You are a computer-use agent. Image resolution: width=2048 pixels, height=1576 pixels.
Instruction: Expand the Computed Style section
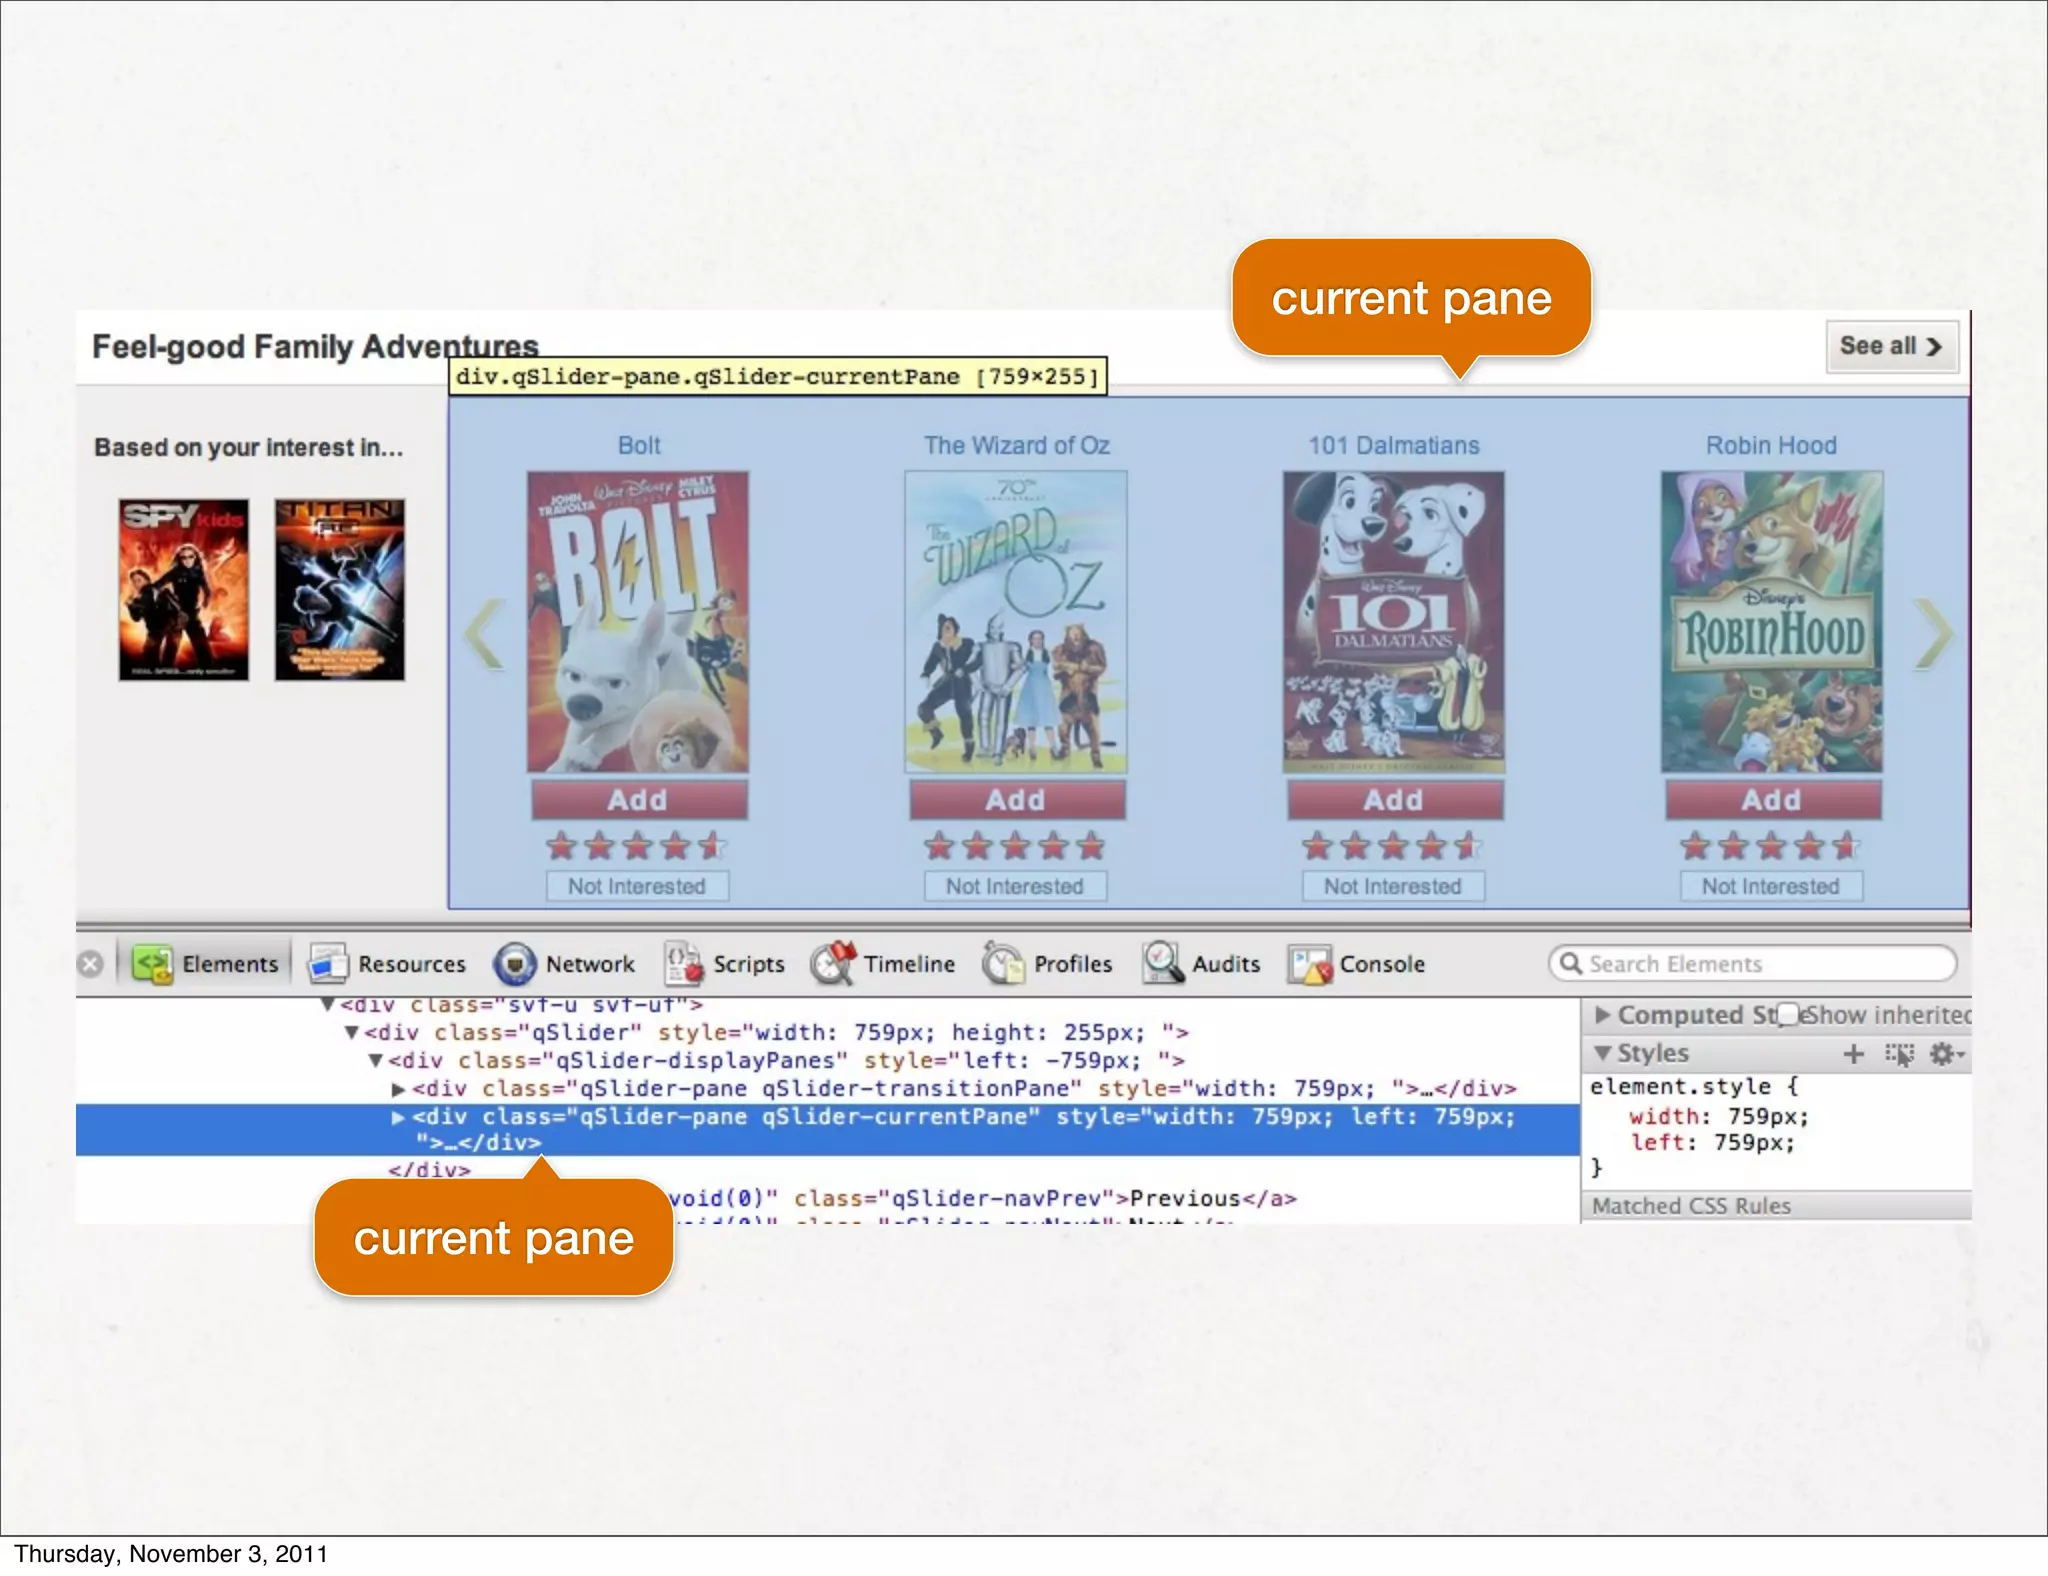1603,1015
